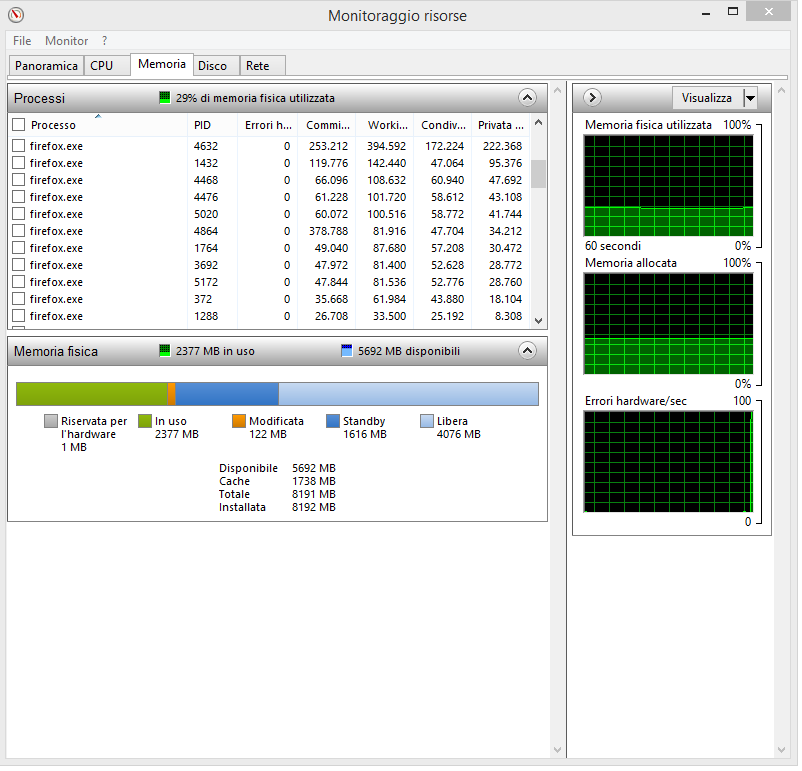Sort by the Privata column header
Viewport: 802px width, 771px height.
tap(502, 126)
